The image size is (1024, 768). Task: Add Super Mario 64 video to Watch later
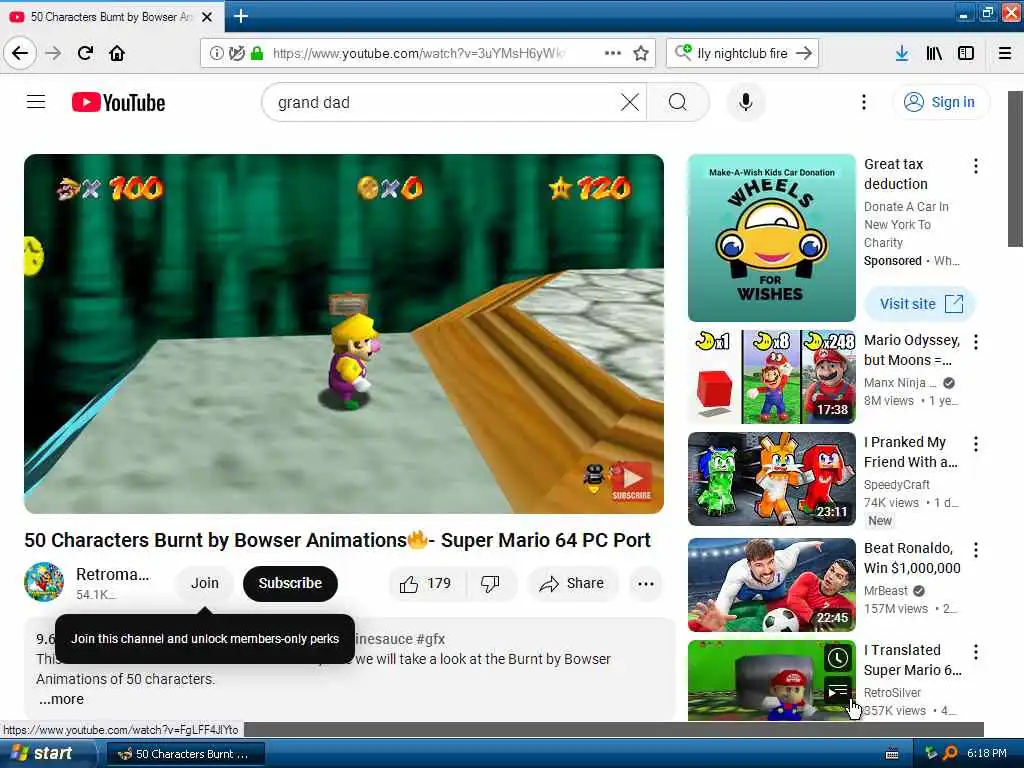[838, 658]
